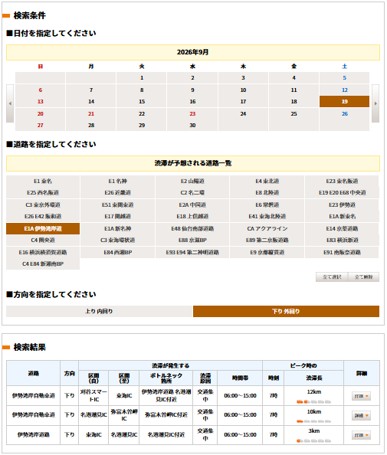Toggle the CA アクアライン road

tap(267, 229)
